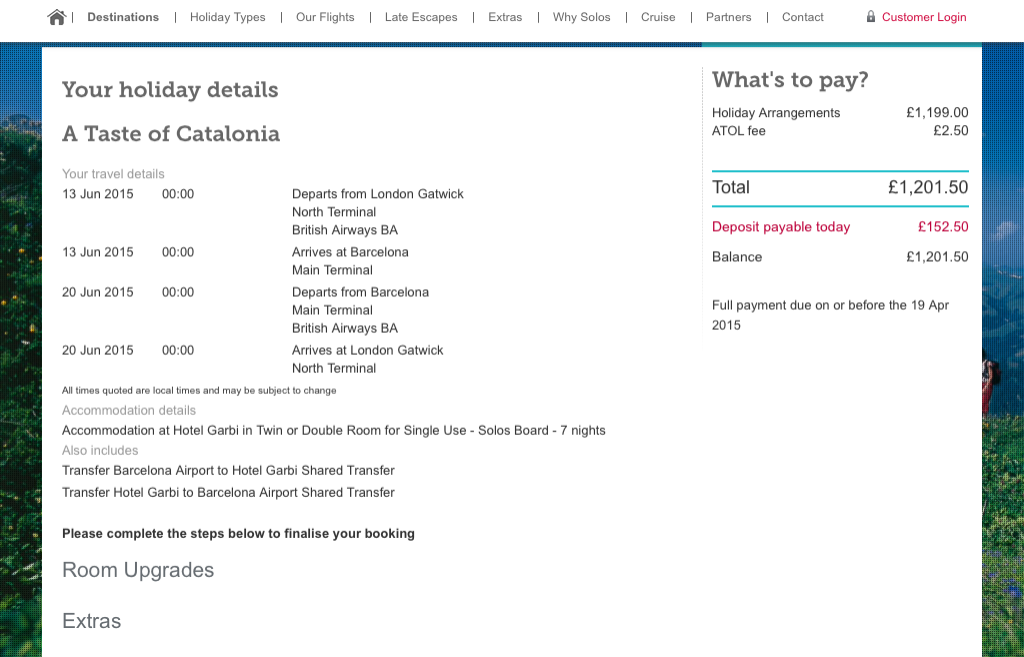
Task: Click the A Taste of Catalonia title
Action: point(171,134)
